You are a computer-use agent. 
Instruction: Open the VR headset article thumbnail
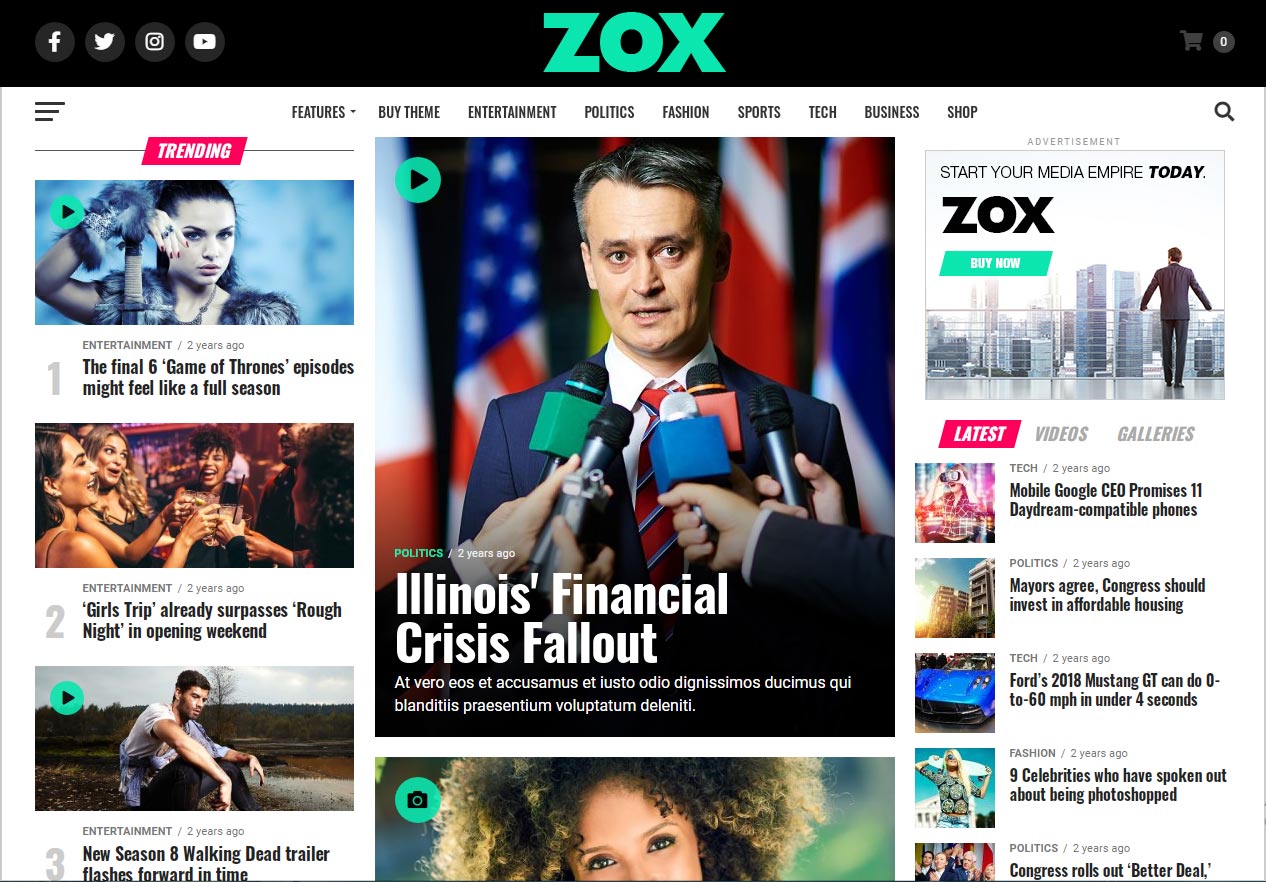coord(955,503)
